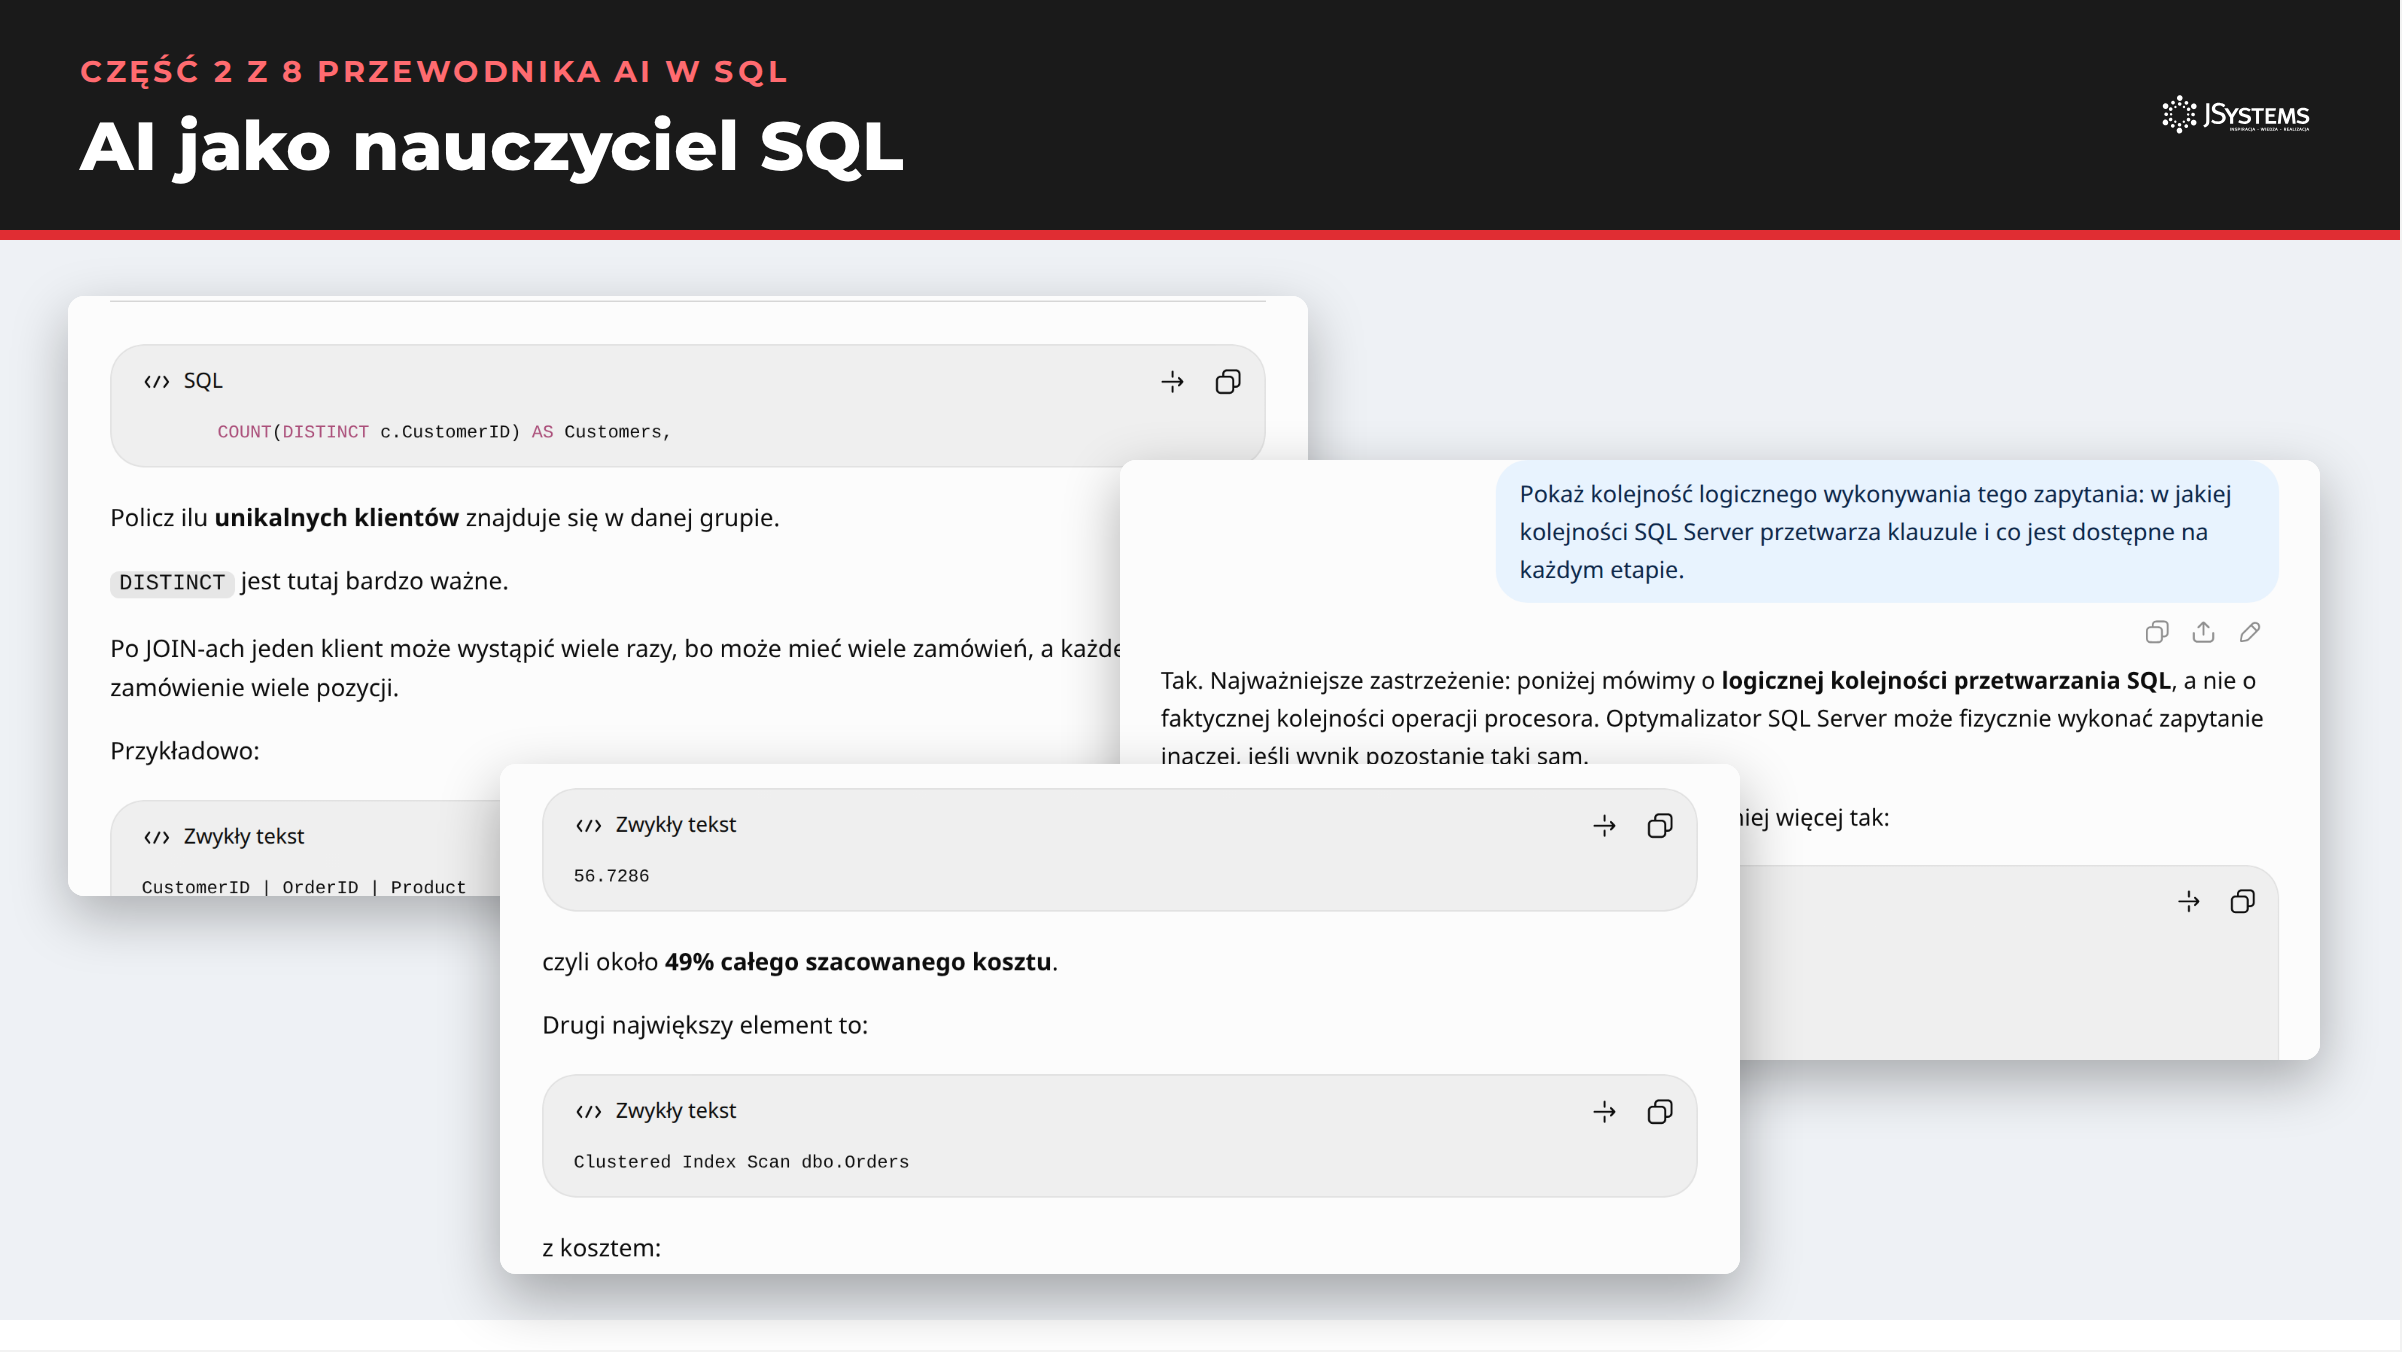Click the text 'Clustered Index Scan dbo.Orders'
This screenshot has height=1352, width=2402.
[x=741, y=1162]
